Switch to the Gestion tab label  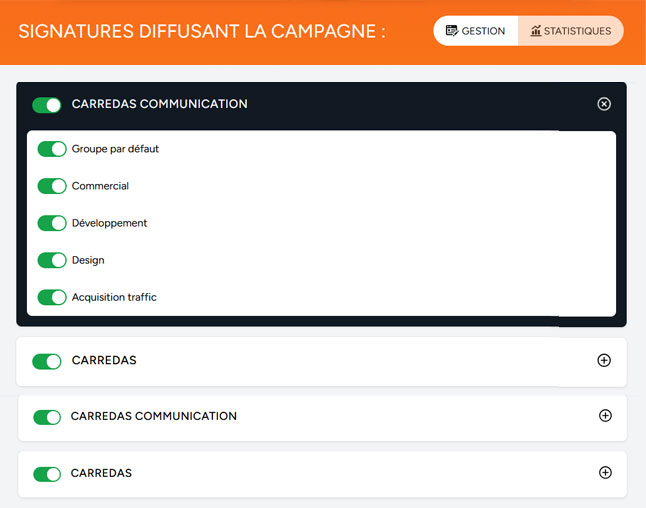click(483, 31)
